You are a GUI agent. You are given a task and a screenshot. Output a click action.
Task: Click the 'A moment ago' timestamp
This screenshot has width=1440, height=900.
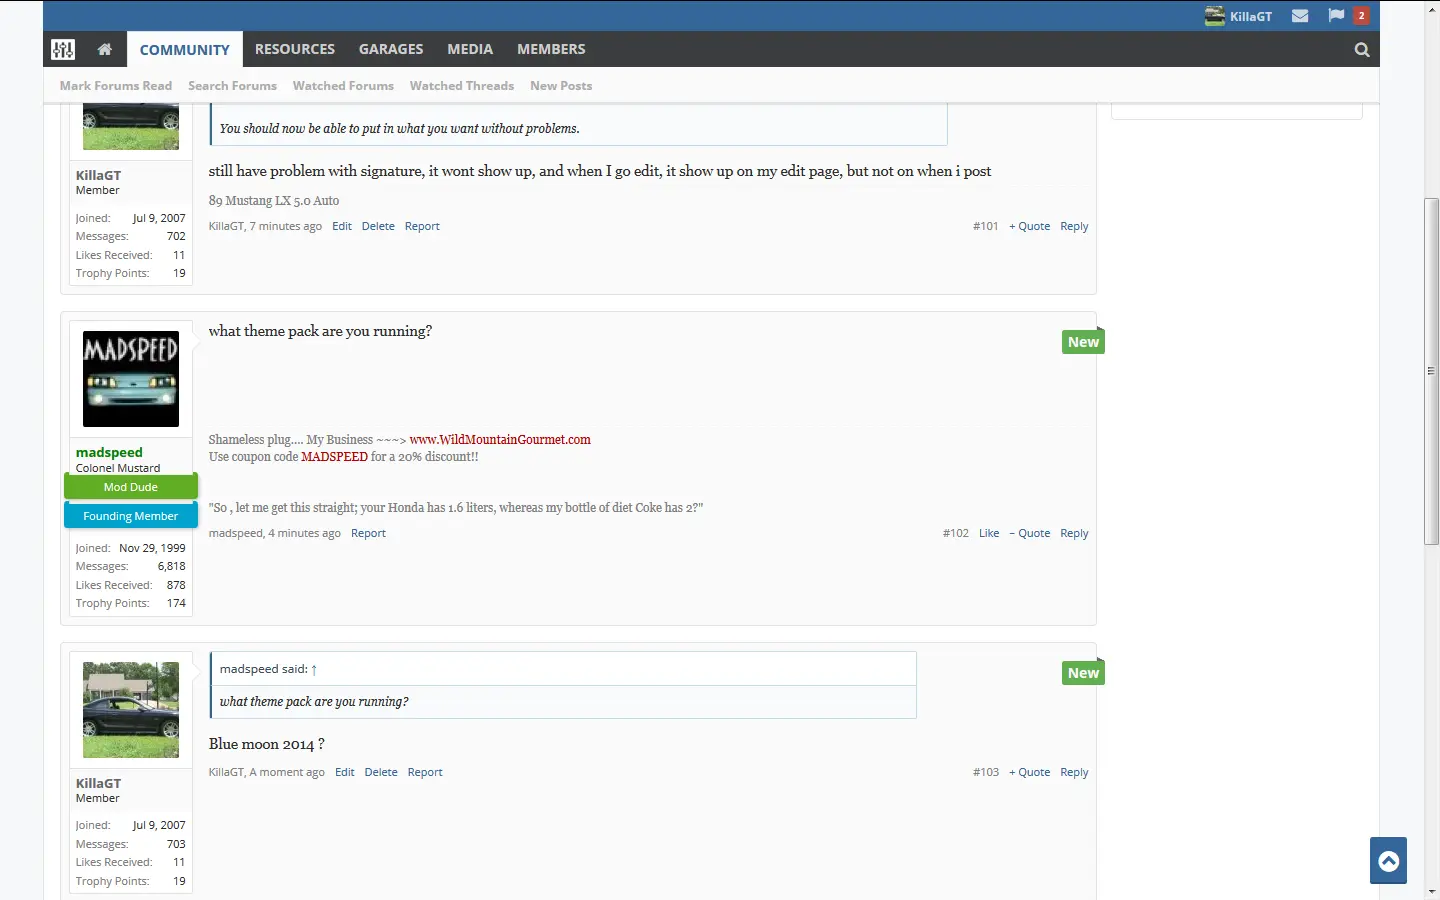(287, 772)
